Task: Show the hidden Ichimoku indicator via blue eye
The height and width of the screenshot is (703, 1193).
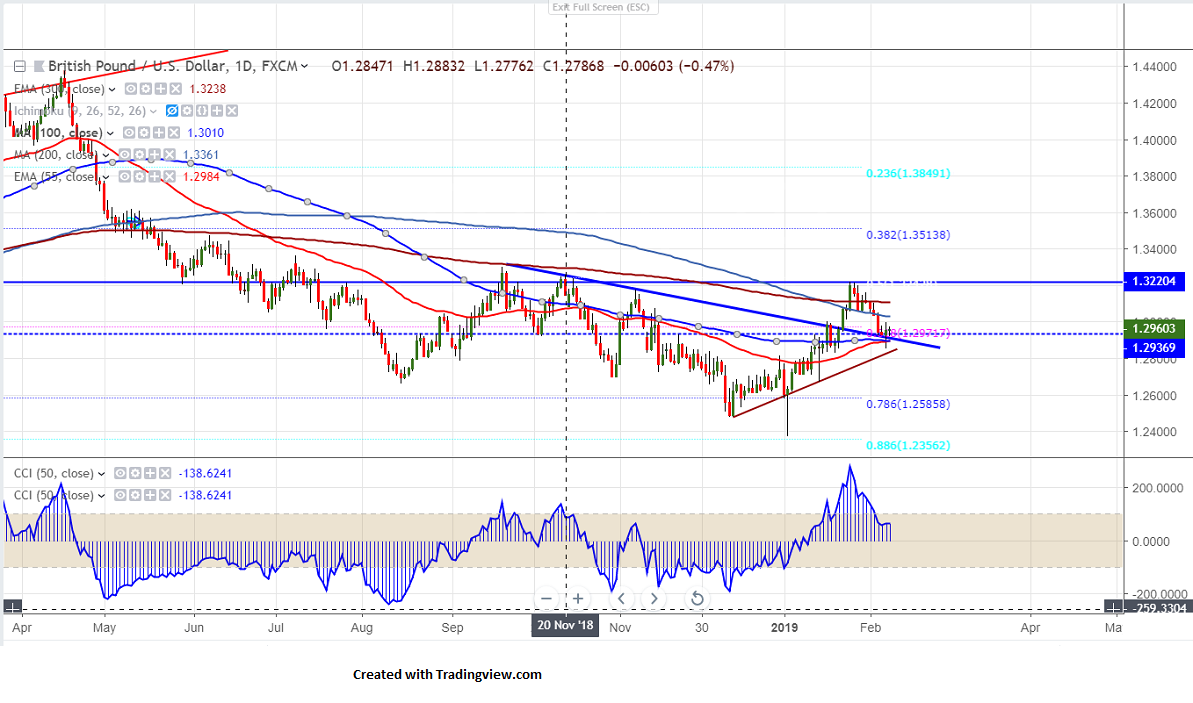Action: [x=172, y=111]
